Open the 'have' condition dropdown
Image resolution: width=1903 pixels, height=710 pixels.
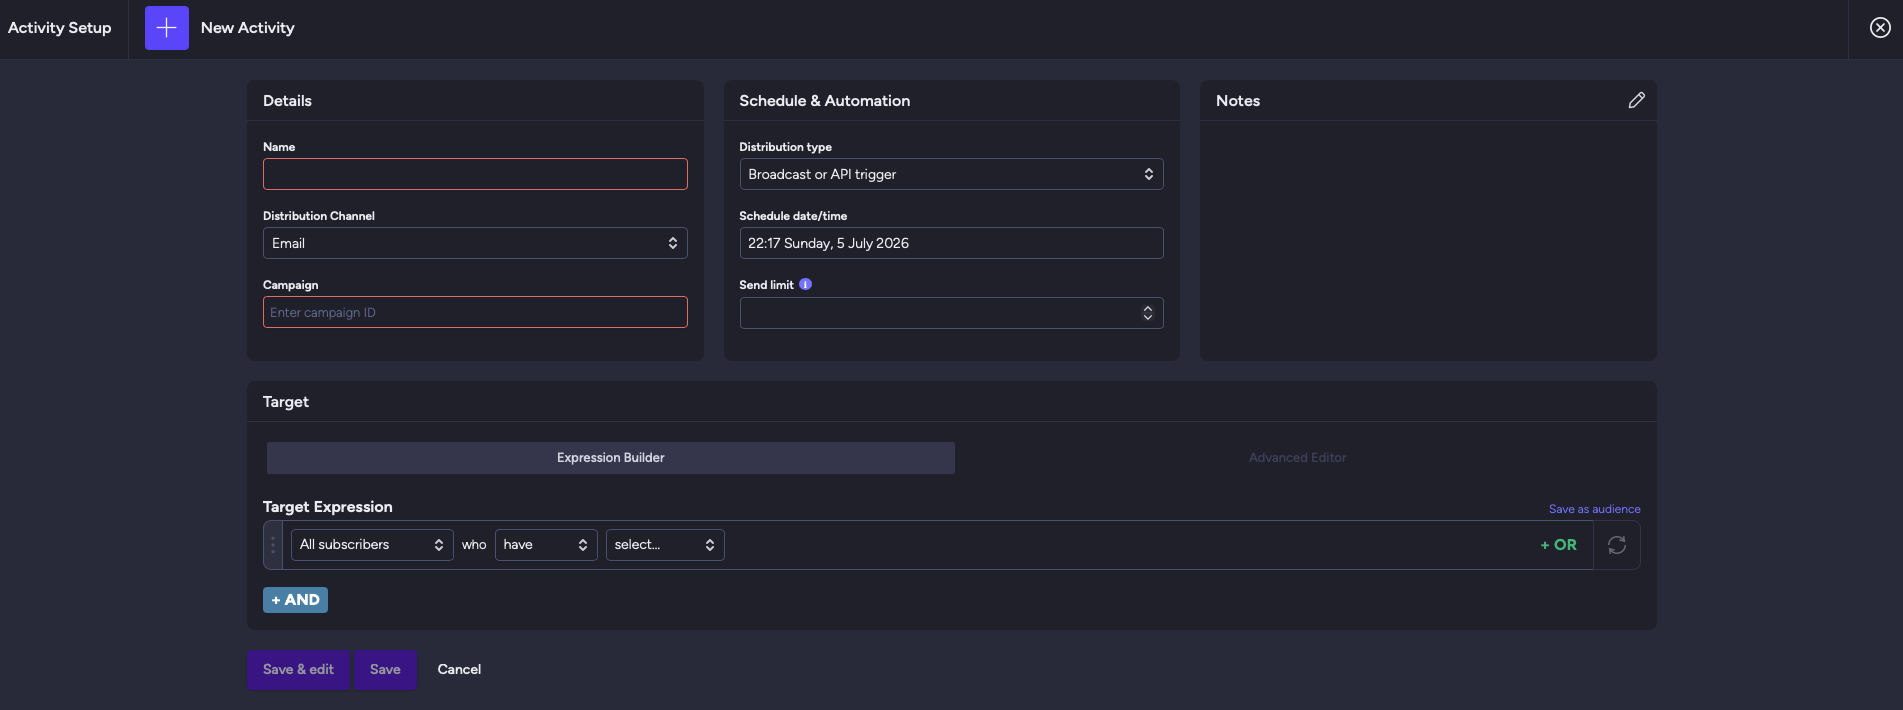pos(546,545)
